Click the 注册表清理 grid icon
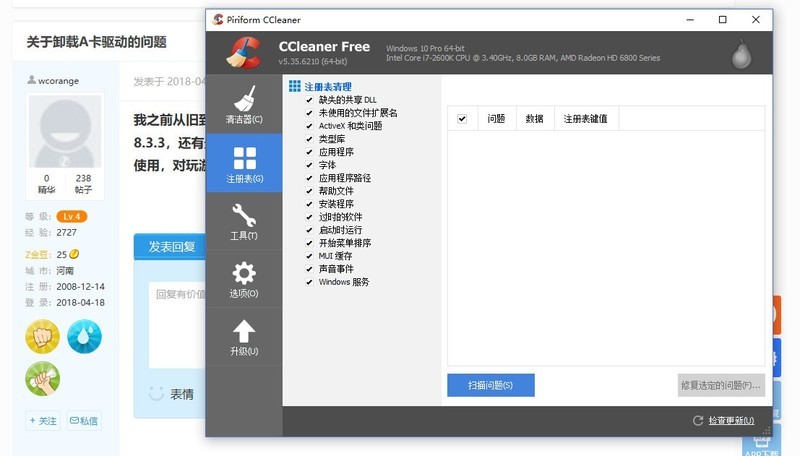 point(294,86)
